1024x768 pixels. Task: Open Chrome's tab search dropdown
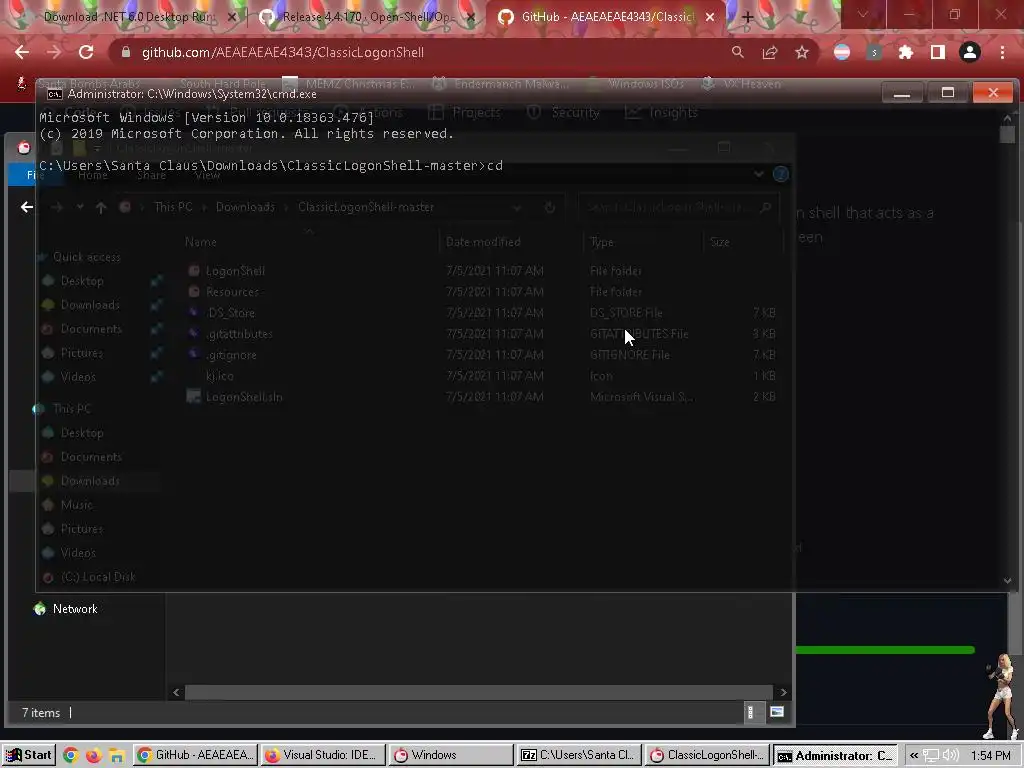(x=863, y=14)
